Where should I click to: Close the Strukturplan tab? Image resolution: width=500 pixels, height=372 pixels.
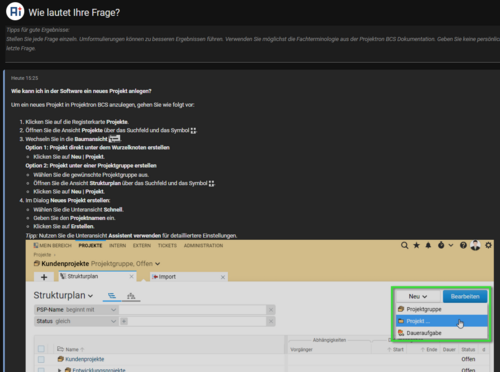[x=131, y=277]
